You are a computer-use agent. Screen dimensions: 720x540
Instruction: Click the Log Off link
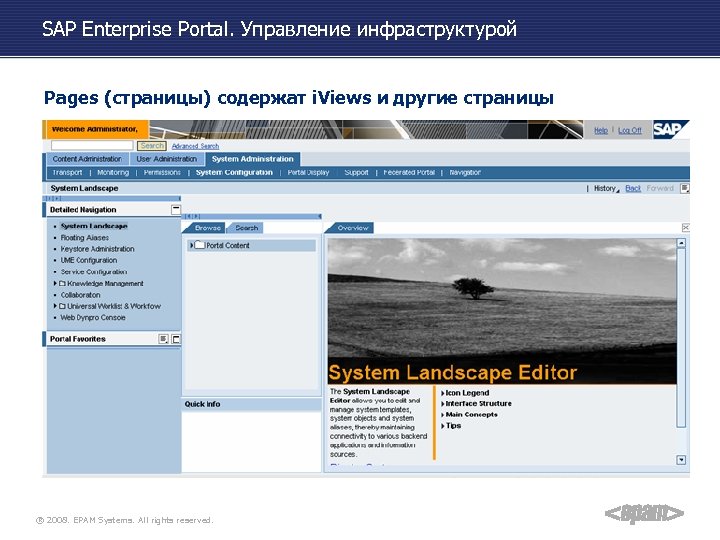630,130
